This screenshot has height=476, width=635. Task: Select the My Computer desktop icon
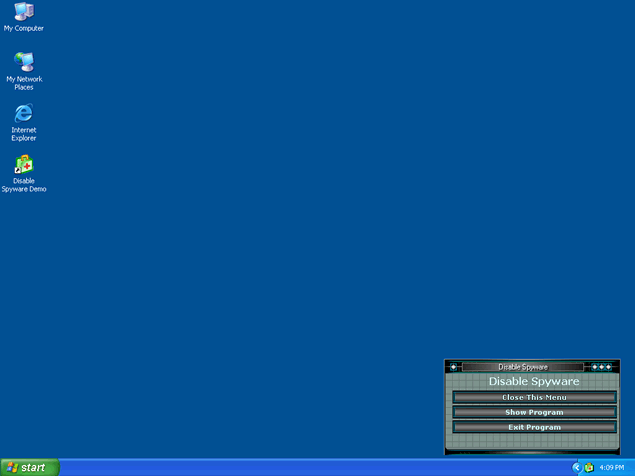click(23, 12)
